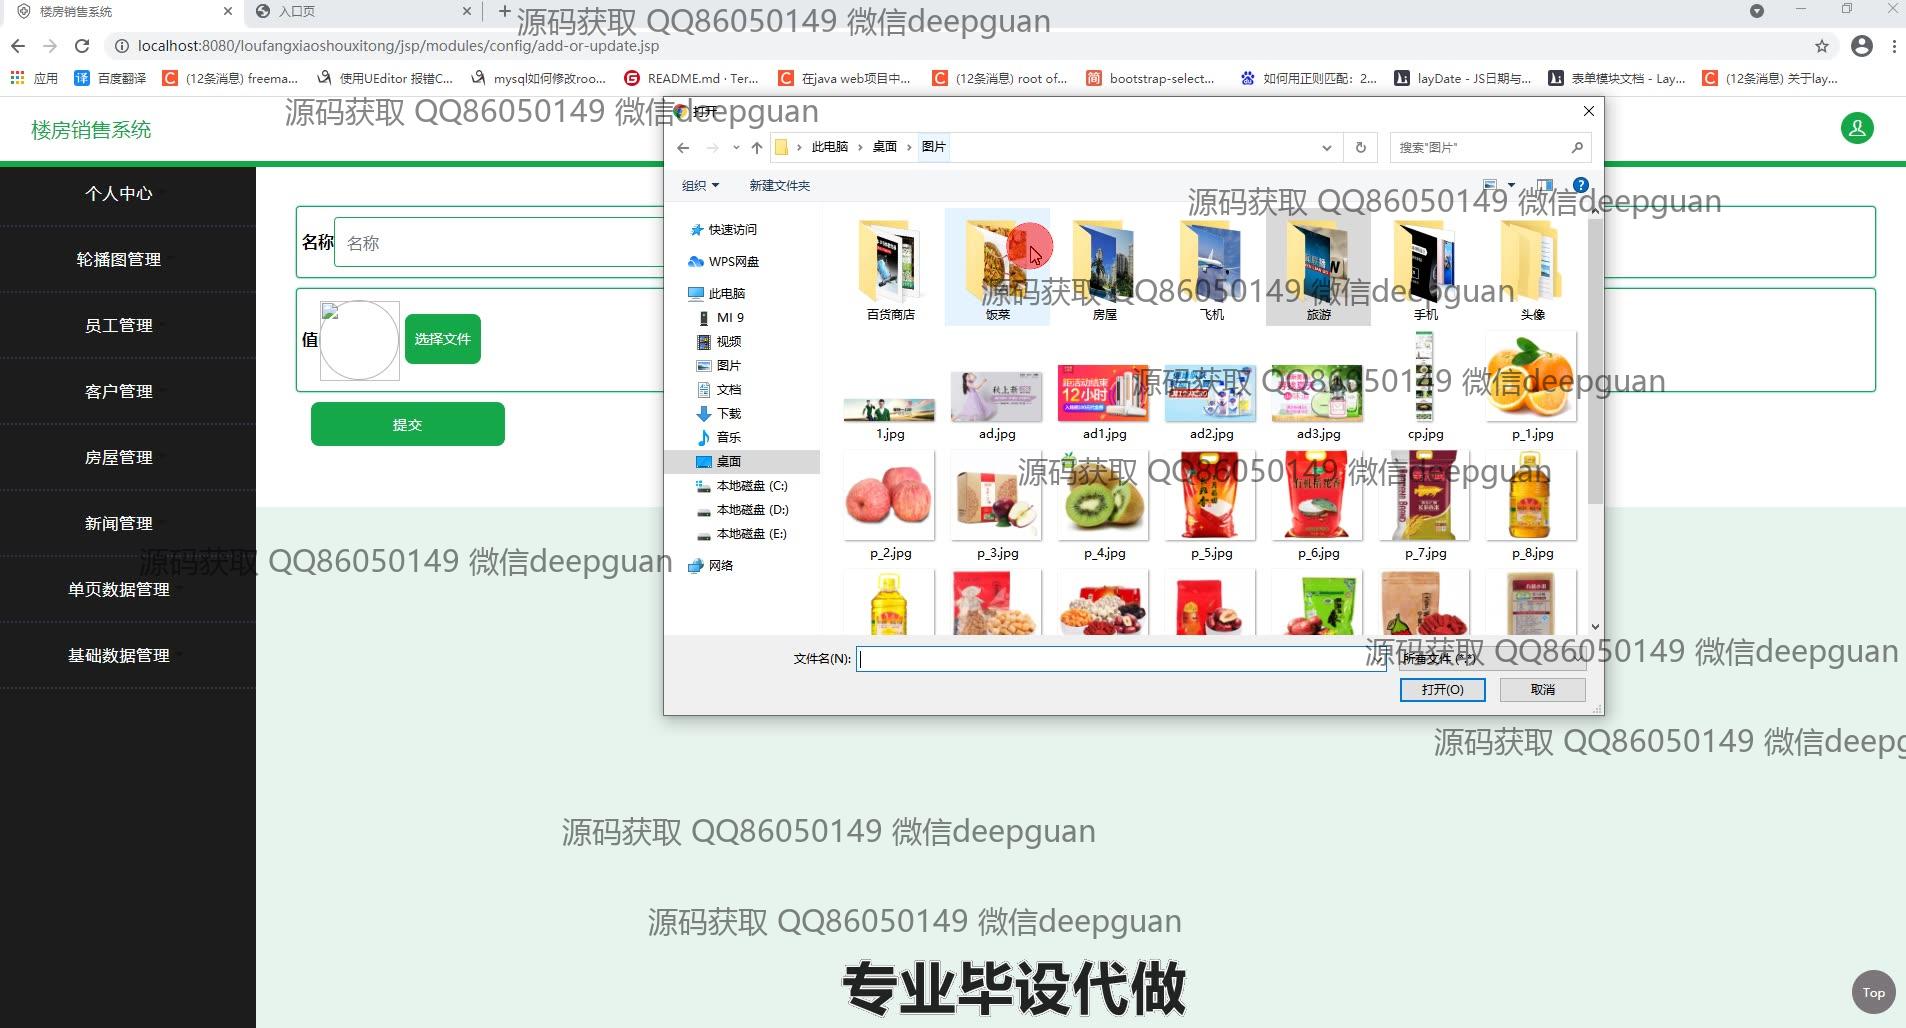Reload the browser page
Screen dimensions: 1906x1028
coord(82,46)
